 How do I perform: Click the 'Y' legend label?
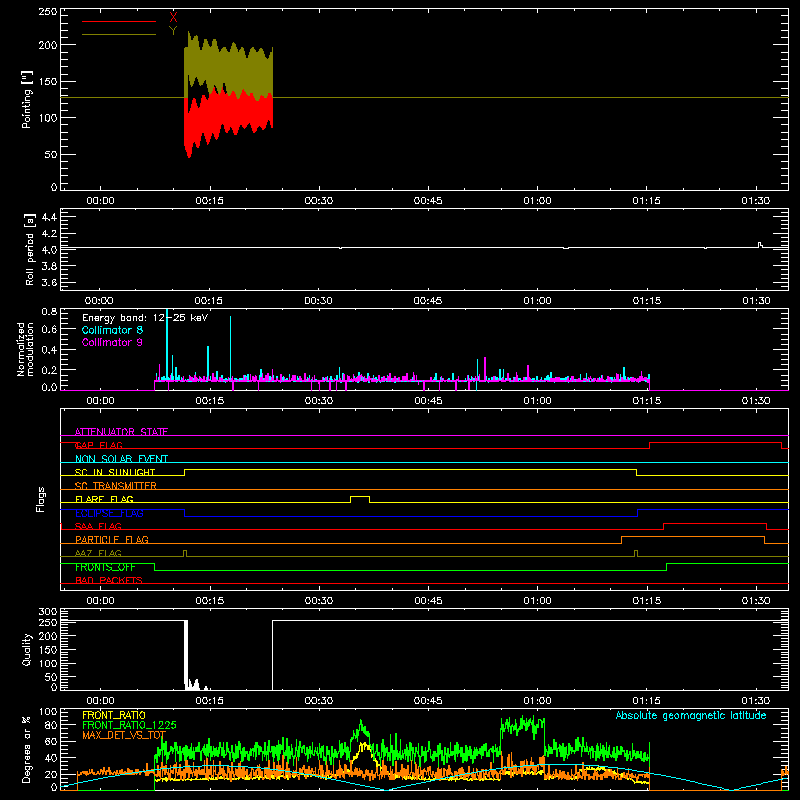pyautogui.click(x=173, y=31)
